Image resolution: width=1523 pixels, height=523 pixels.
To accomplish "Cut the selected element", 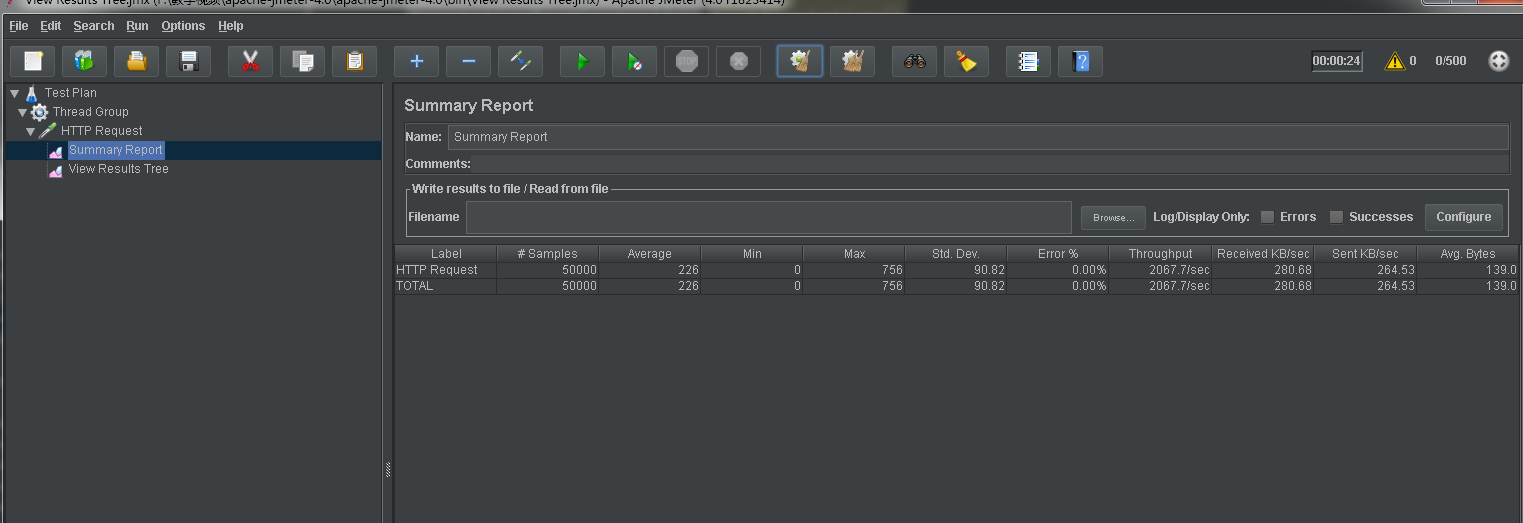I will pos(250,62).
